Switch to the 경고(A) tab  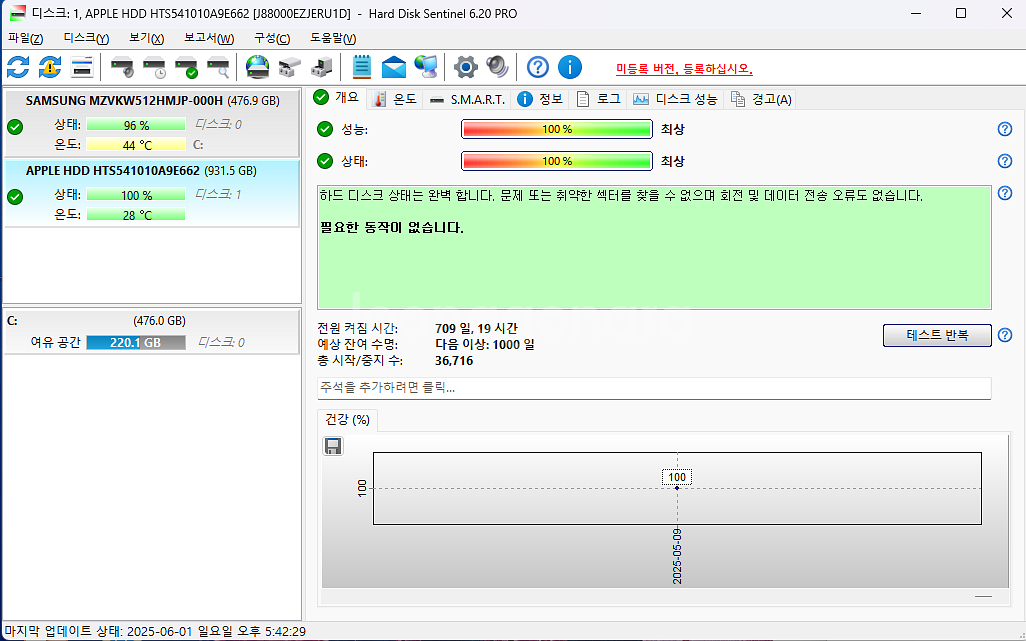tap(761, 99)
